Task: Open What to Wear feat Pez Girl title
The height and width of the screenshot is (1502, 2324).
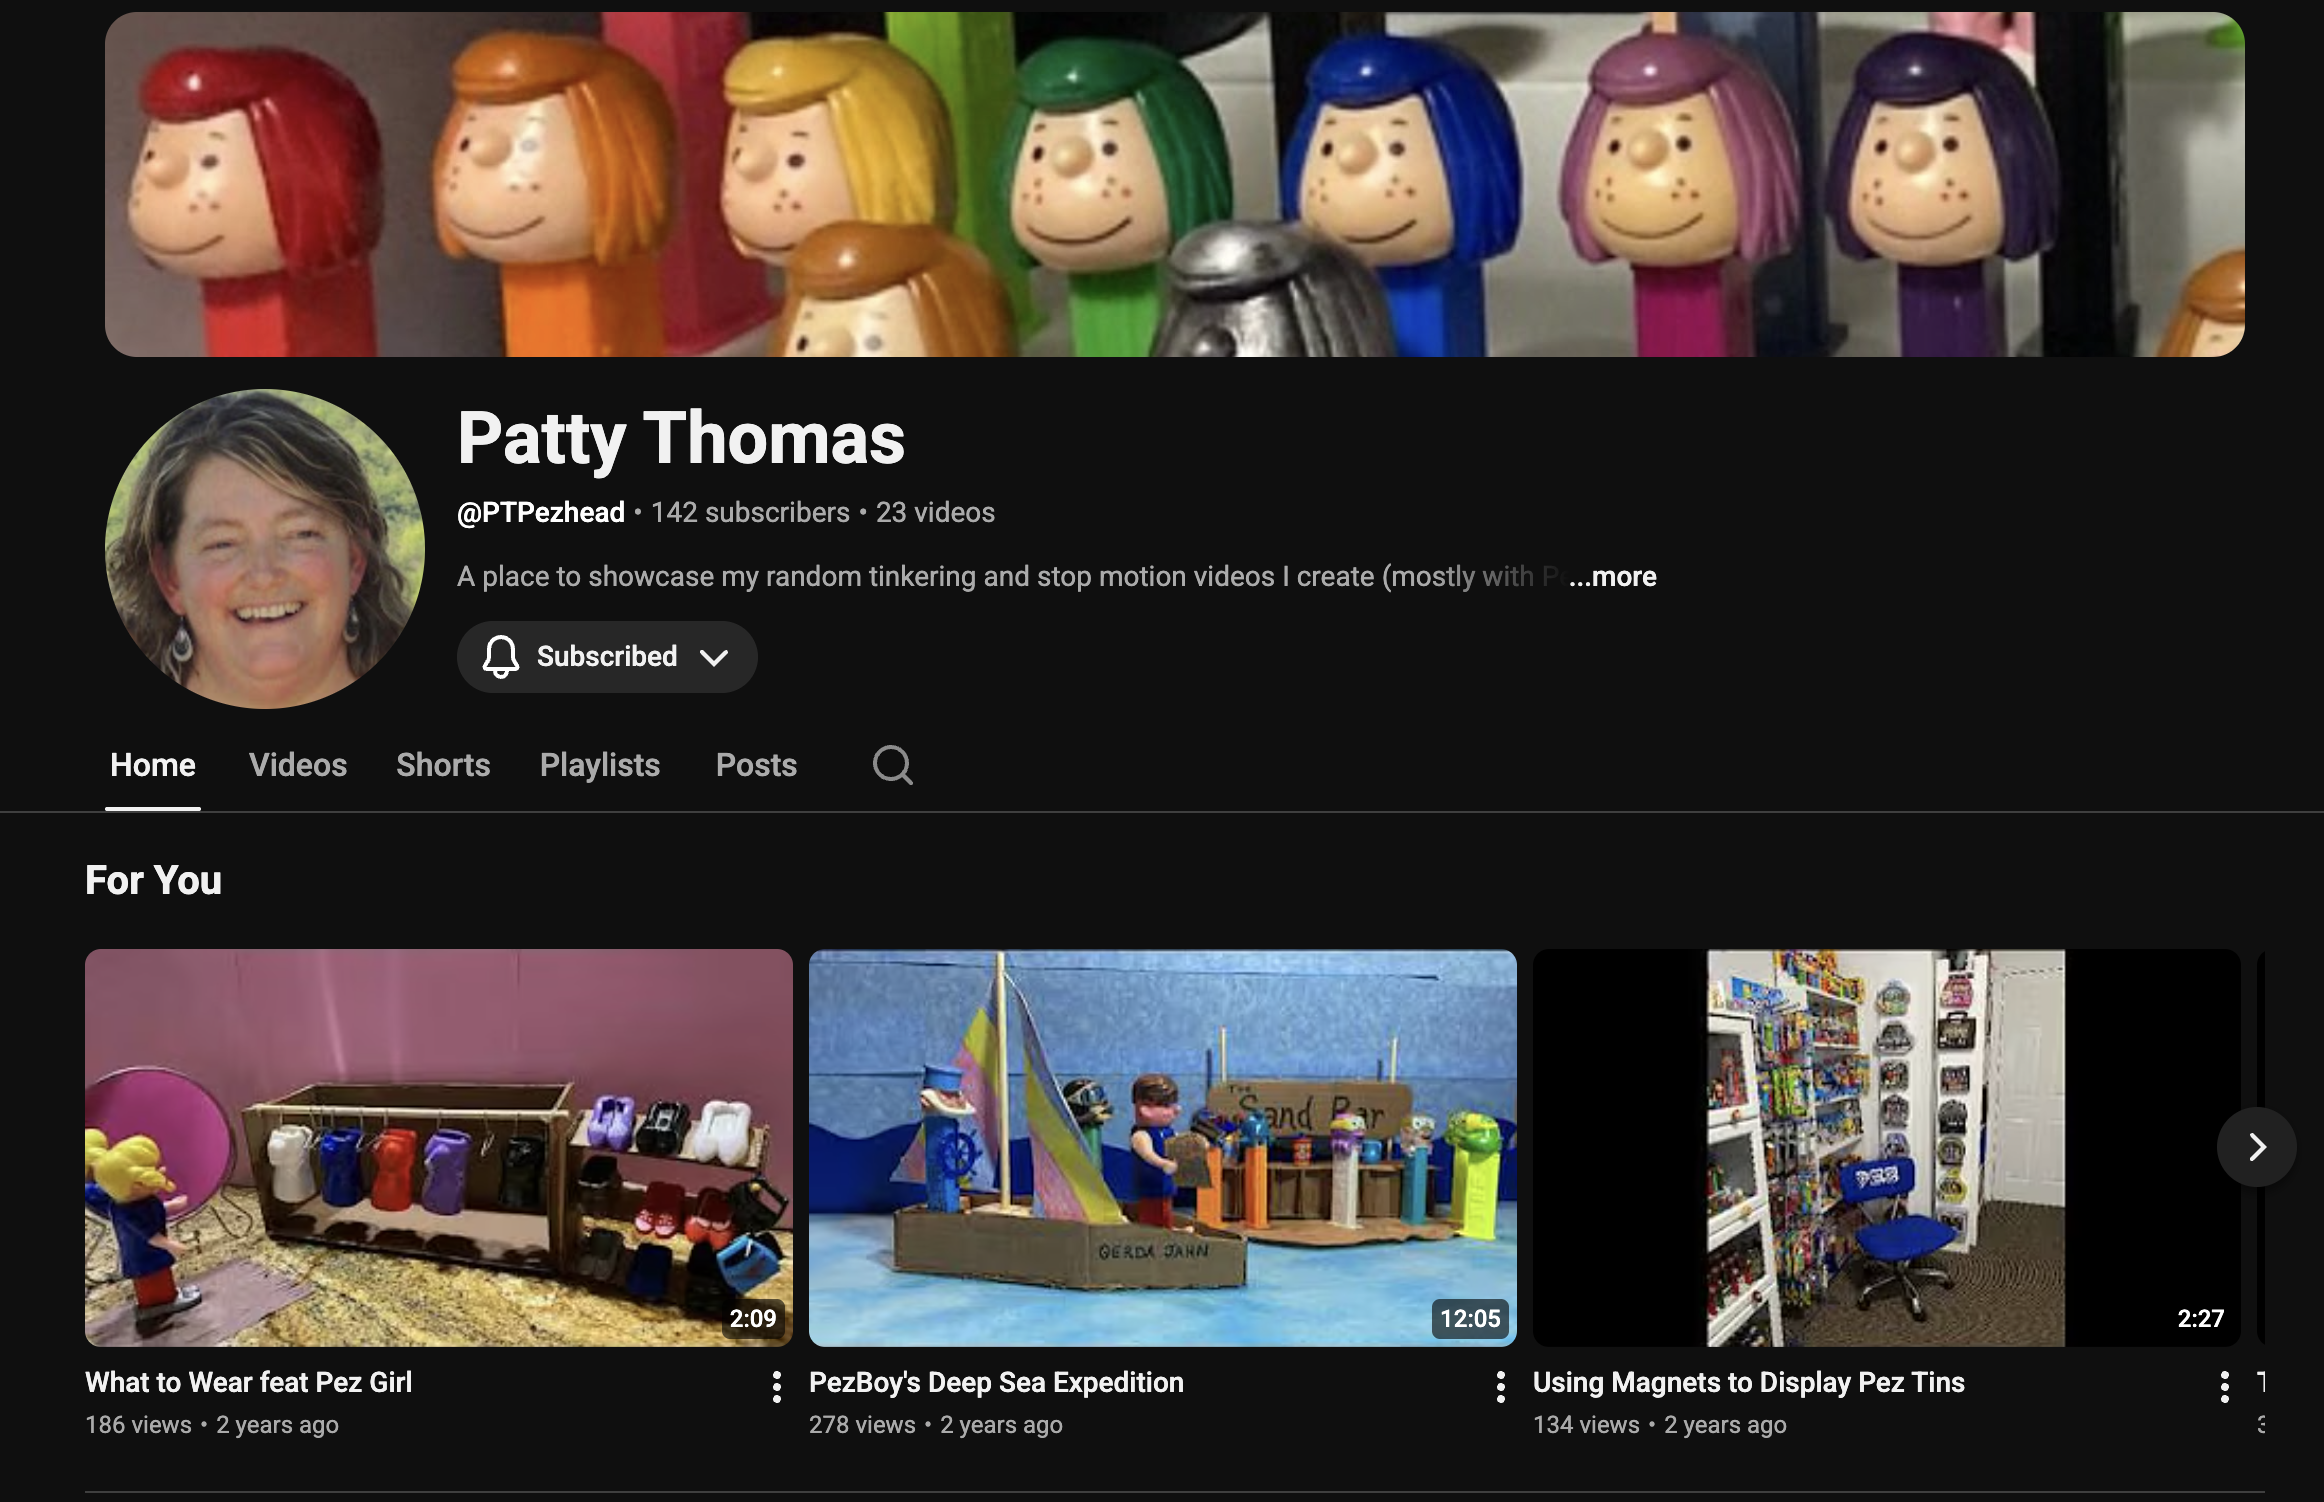Action: coord(248,1382)
